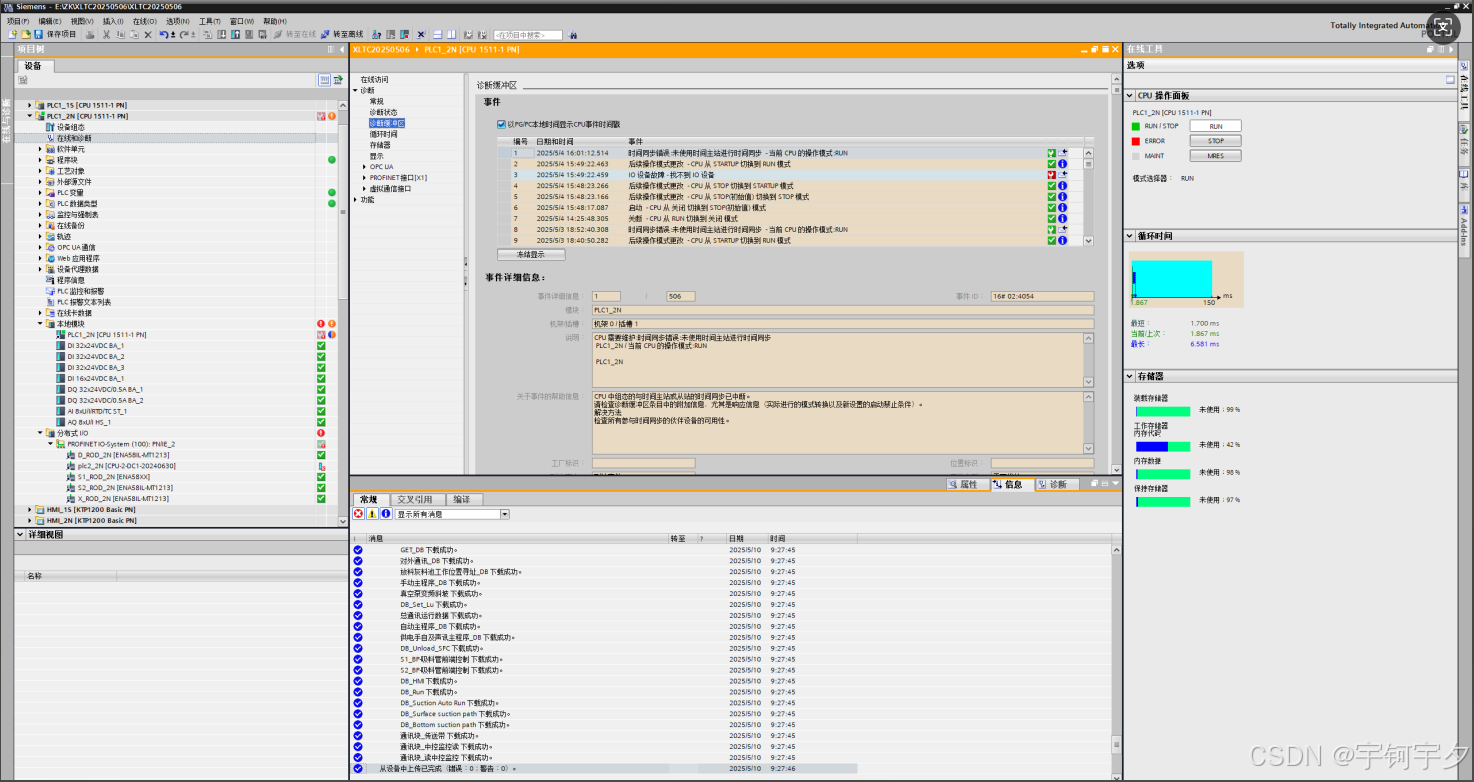The width and height of the screenshot is (1474, 782).
Task: Click the print icon in toolbar
Action: pyautogui.click(x=90, y=34)
